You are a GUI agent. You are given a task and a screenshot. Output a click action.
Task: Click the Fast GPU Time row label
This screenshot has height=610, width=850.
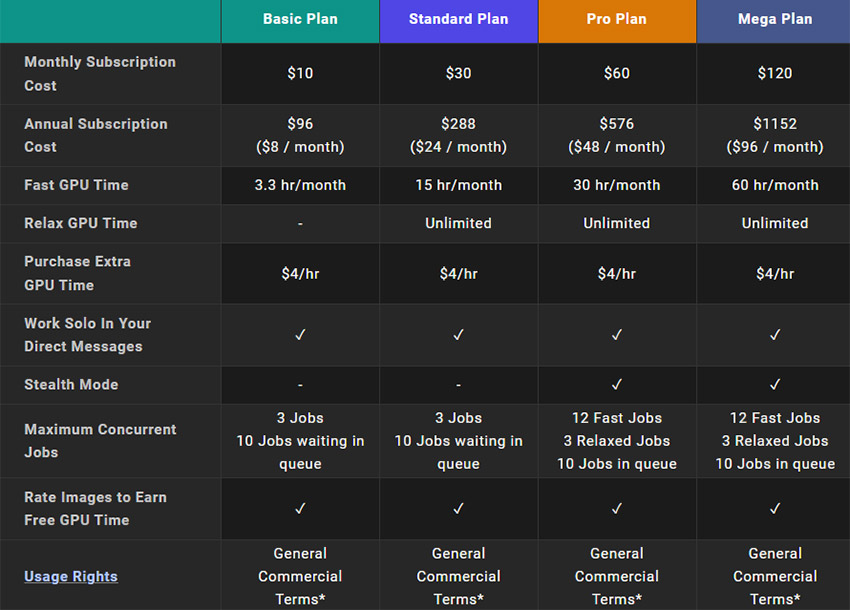[76, 185]
